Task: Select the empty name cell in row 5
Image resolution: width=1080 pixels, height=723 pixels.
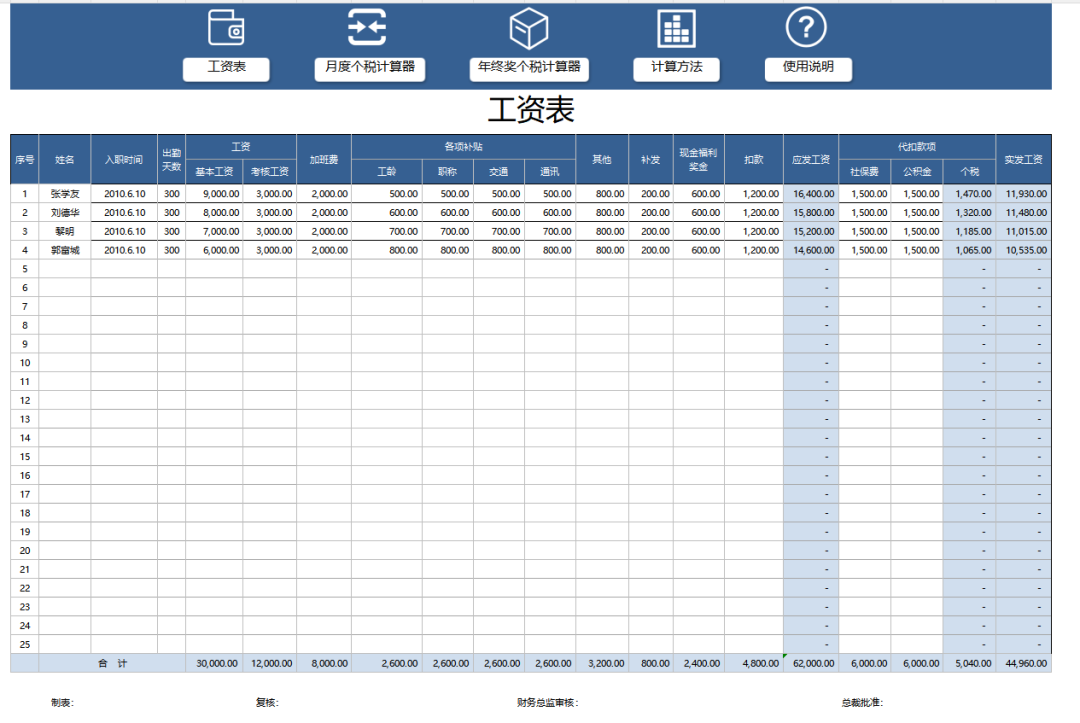Action: [x=65, y=269]
